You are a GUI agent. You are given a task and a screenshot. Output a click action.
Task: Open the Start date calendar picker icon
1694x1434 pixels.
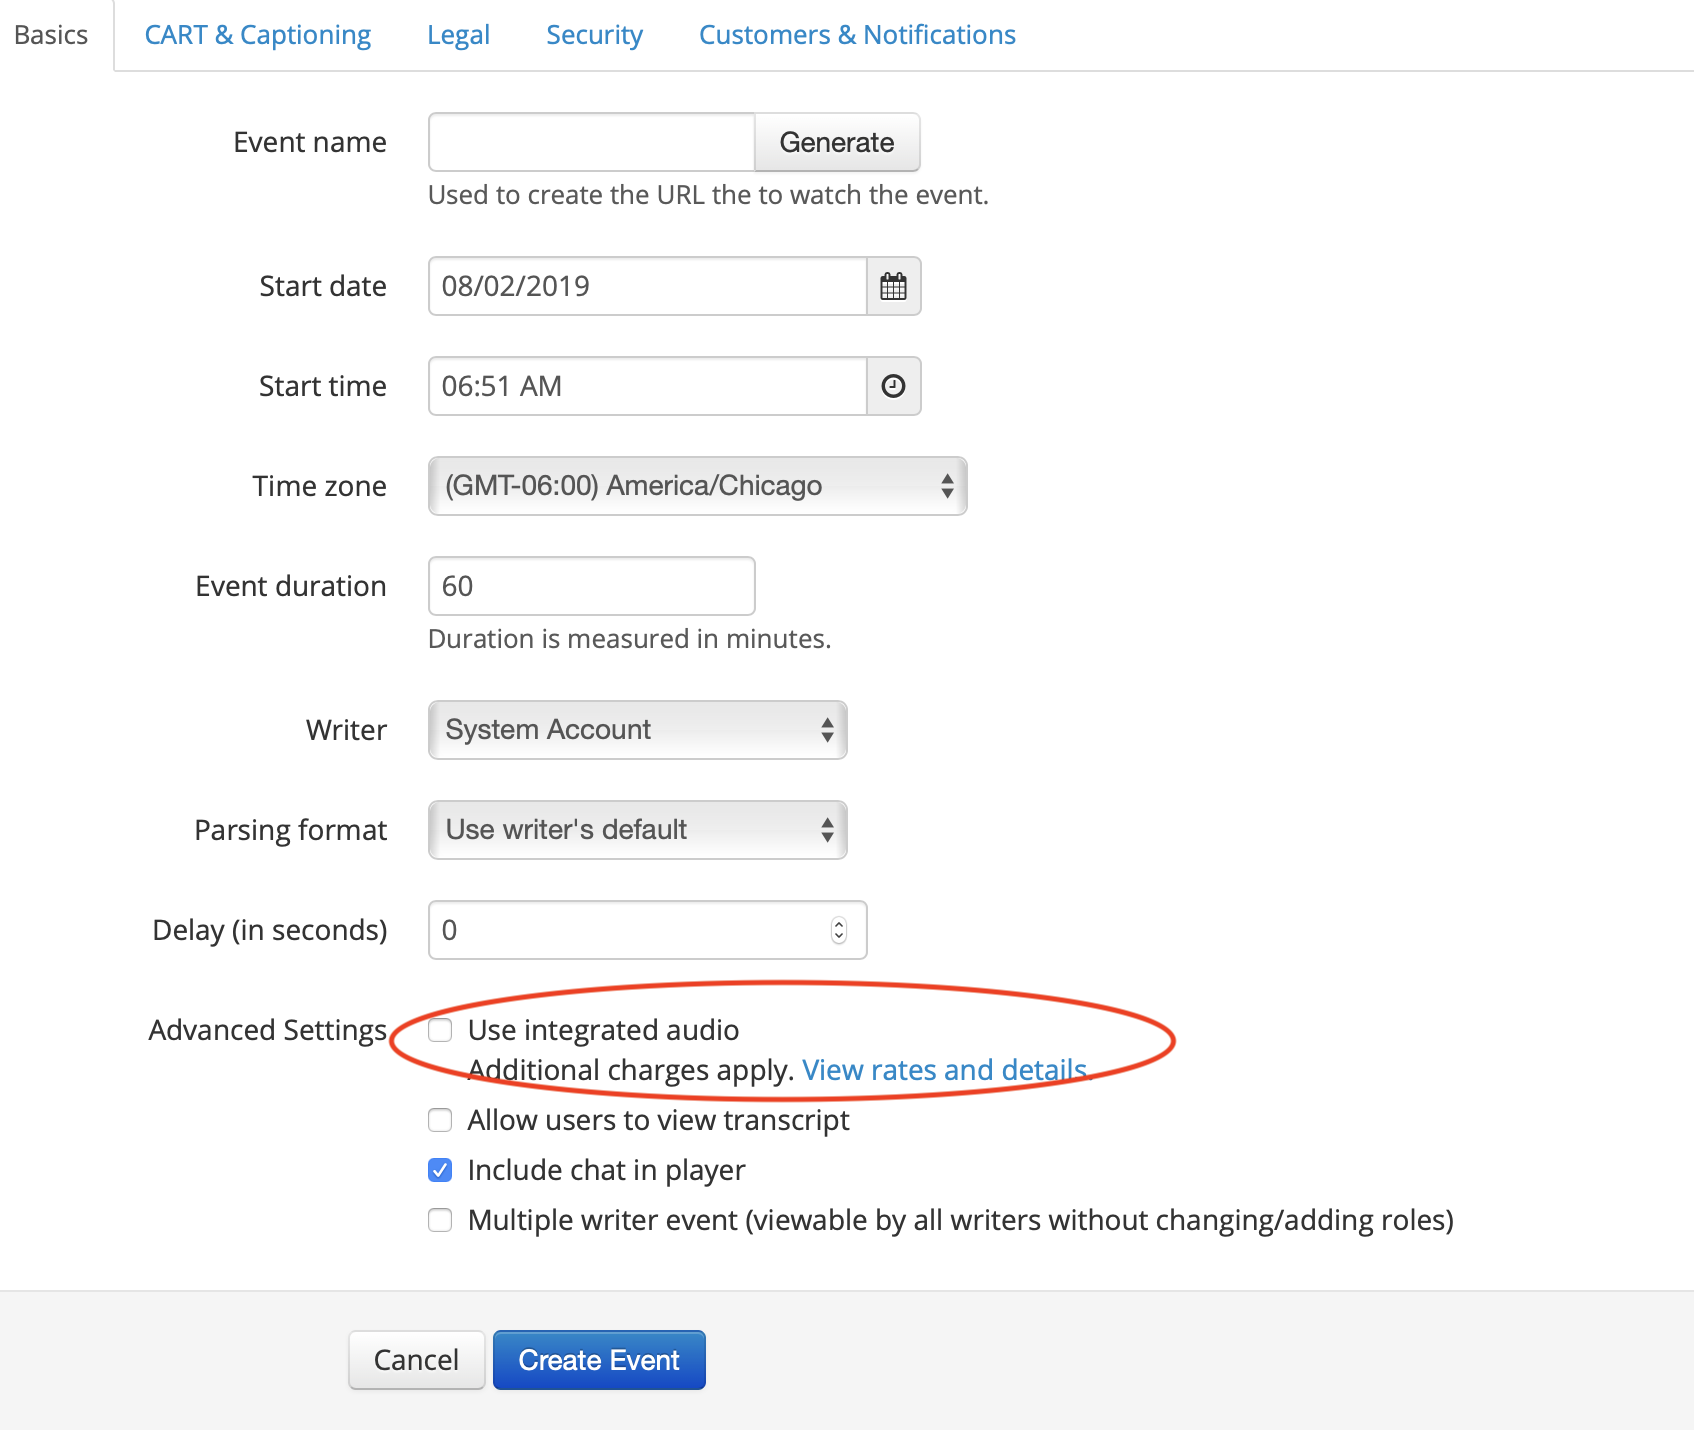[x=893, y=286]
